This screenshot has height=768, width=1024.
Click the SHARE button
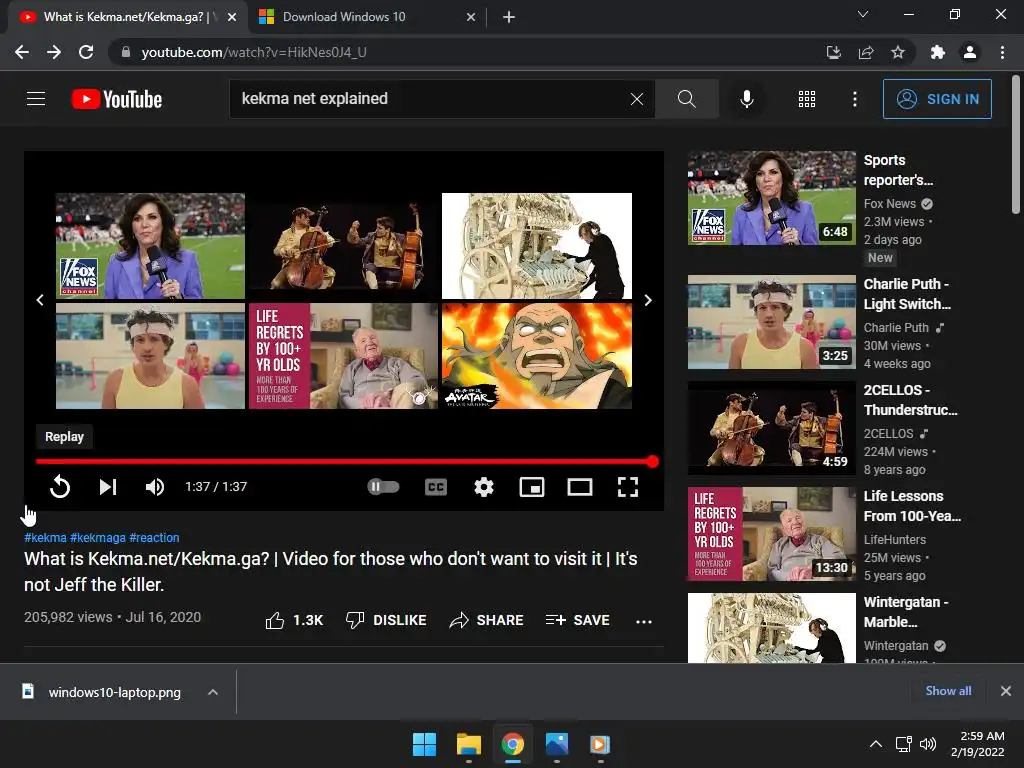(x=487, y=620)
